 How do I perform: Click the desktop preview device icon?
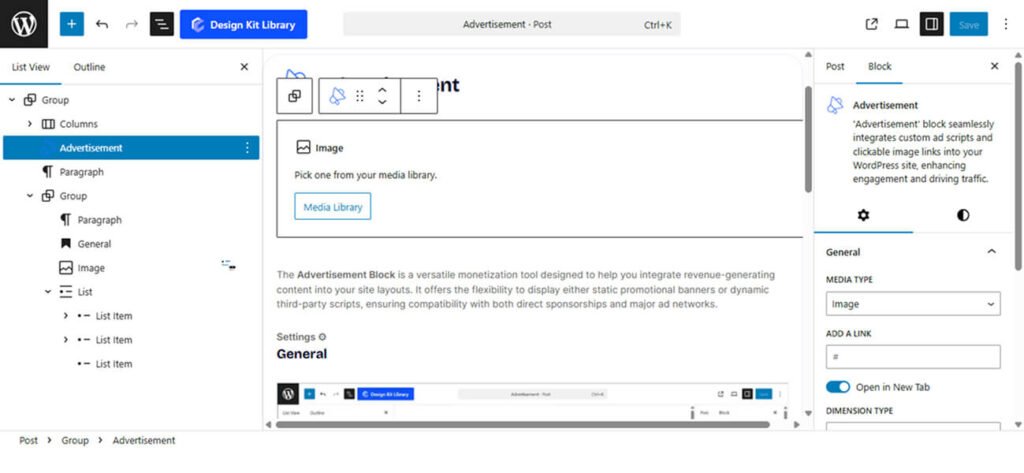[x=901, y=25]
